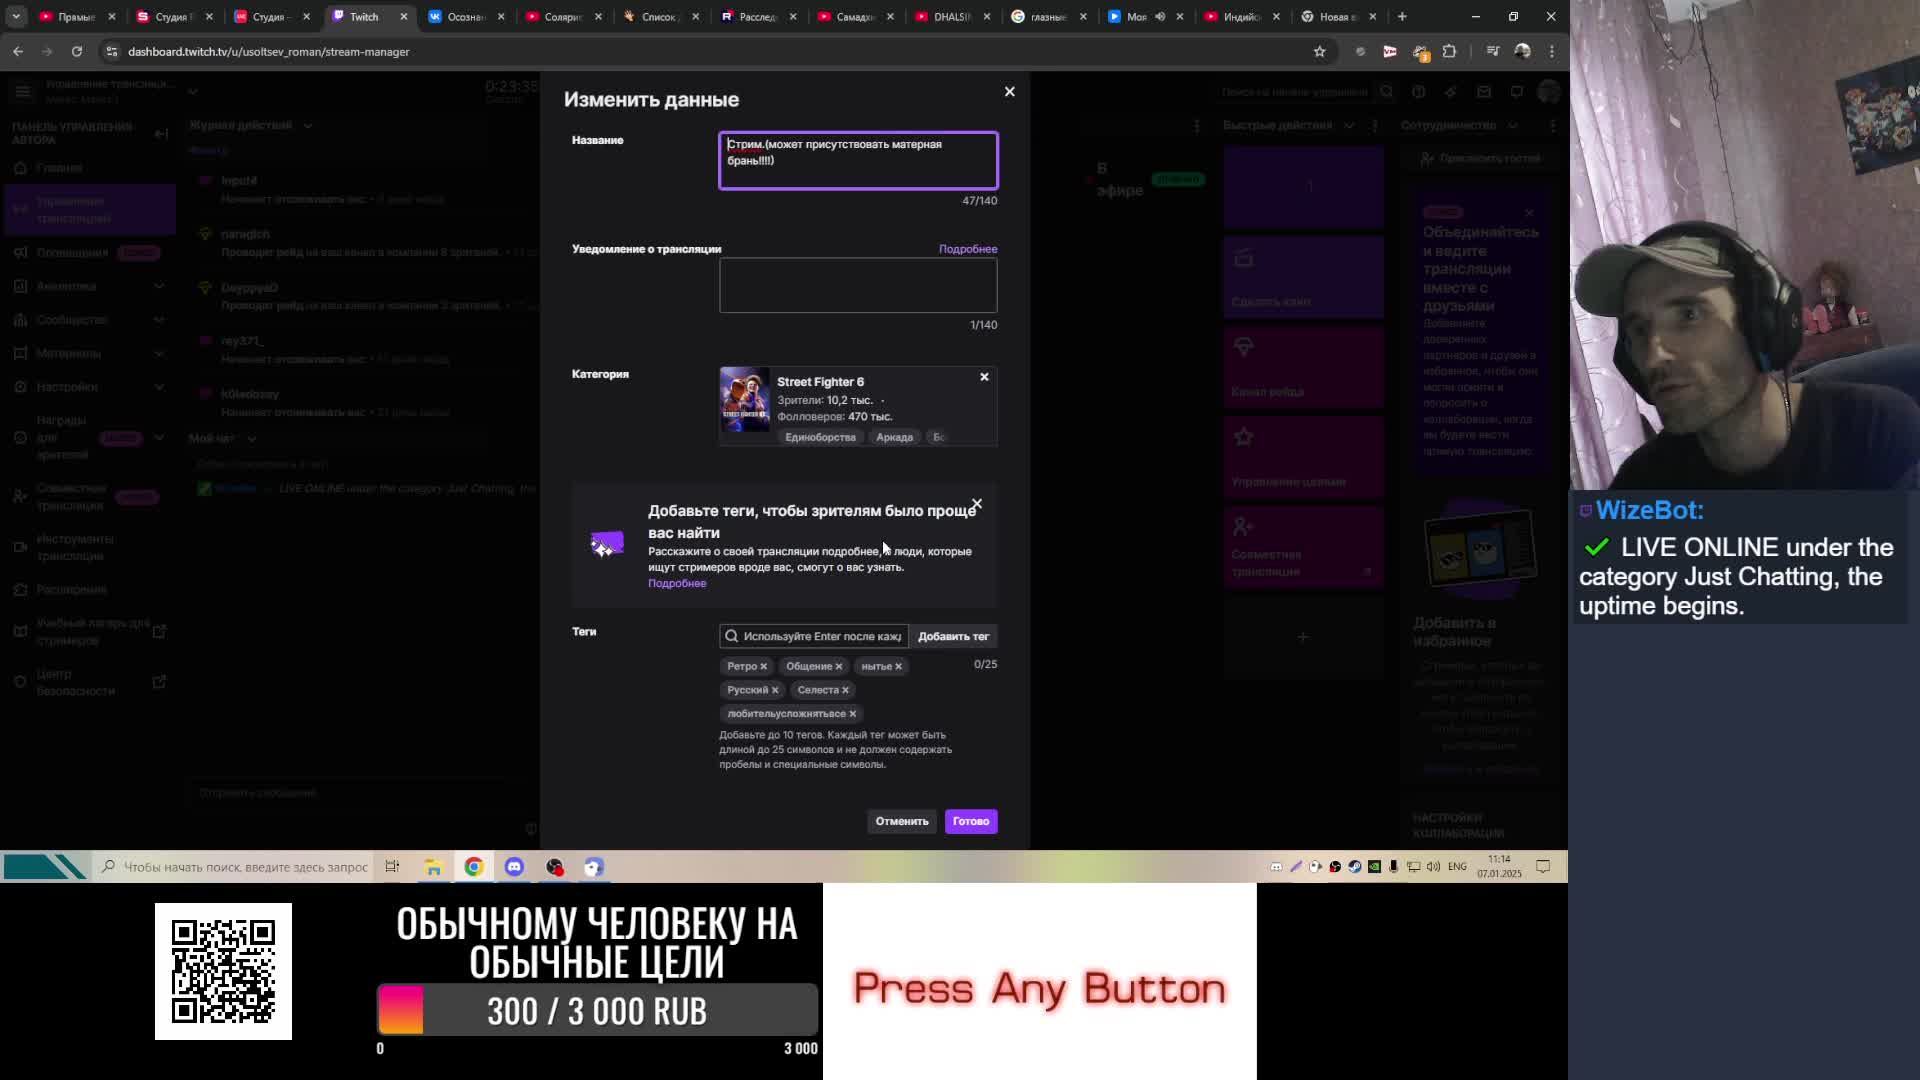Close the Изменить данные dialog
This screenshot has height=1080, width=1920.
coord(1009,92)
